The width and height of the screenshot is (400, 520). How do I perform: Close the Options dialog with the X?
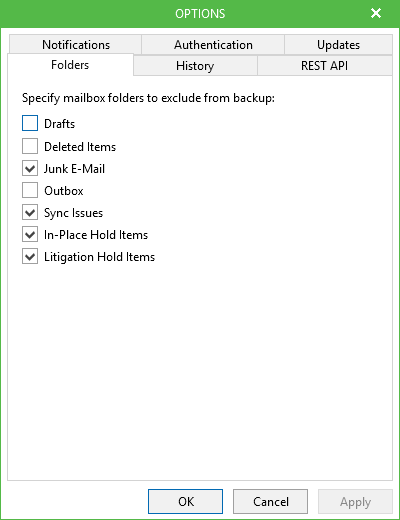pos(376,13)
